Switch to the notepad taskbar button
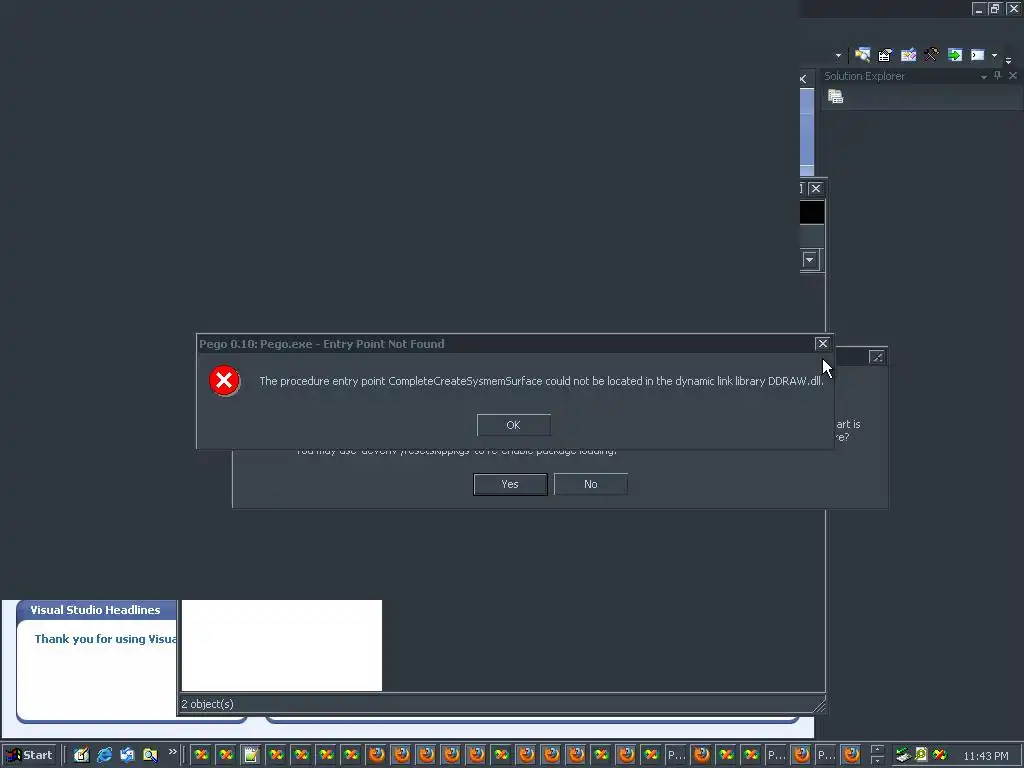This screenshot has width=1024, height=768. tap(251, 755)
